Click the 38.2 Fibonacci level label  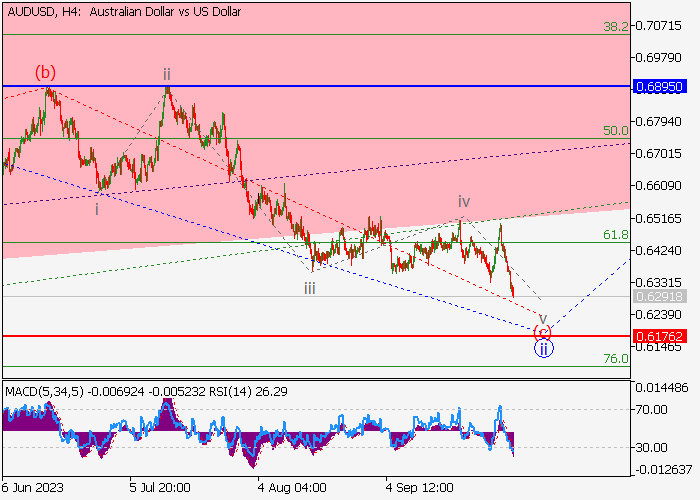pos(616,27)
